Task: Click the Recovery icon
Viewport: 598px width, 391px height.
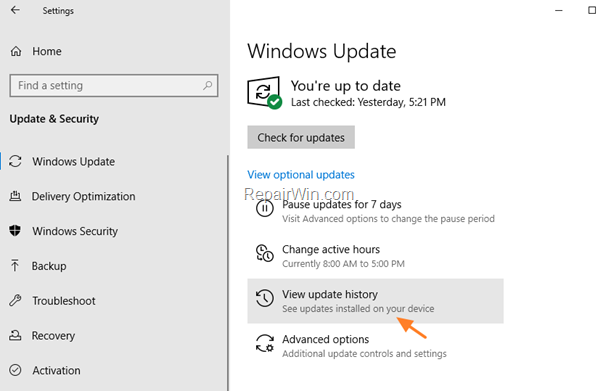Action: click(x=15, y=335)
